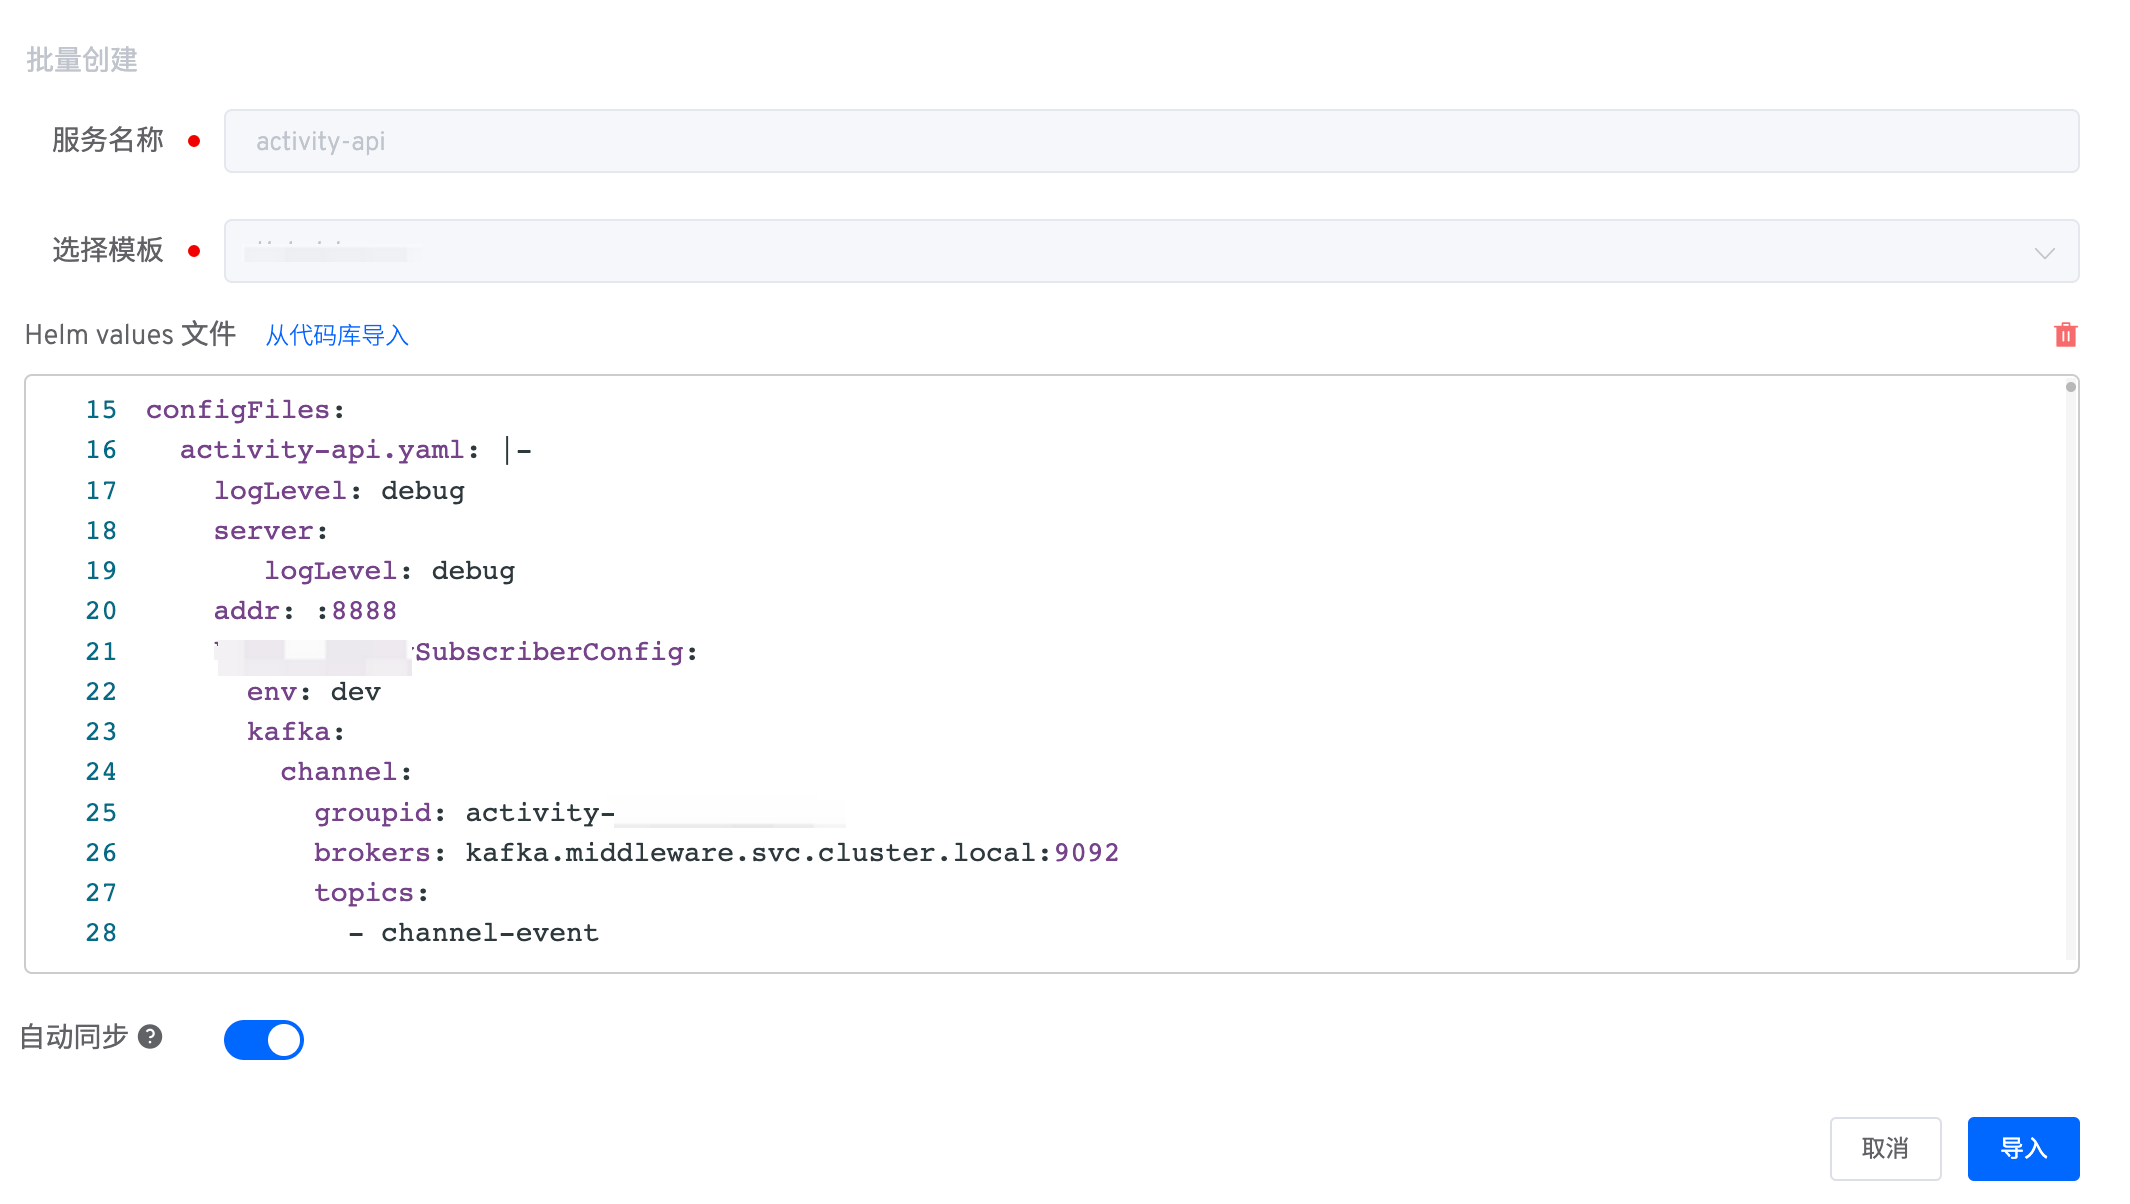This screenshot has width=2130, height=1204.
Task: Disable the 自动同步 toggle
Action: coord(263,1040)
